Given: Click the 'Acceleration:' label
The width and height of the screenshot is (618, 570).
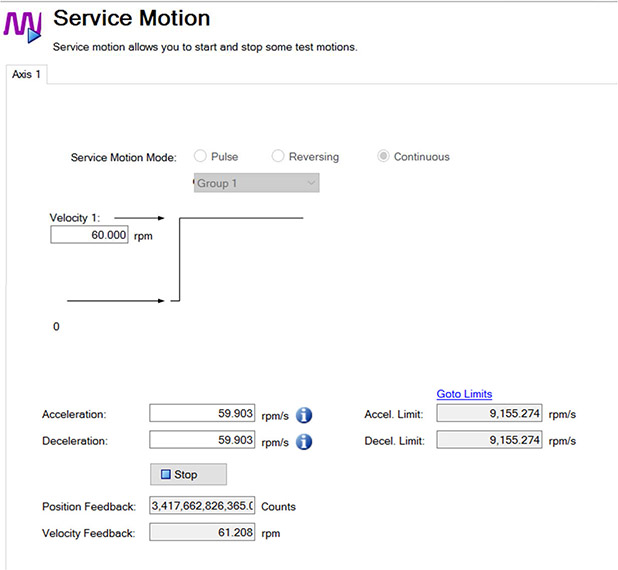Looking at the screenshot, I should pyautogui.click(x=74, y=414).
